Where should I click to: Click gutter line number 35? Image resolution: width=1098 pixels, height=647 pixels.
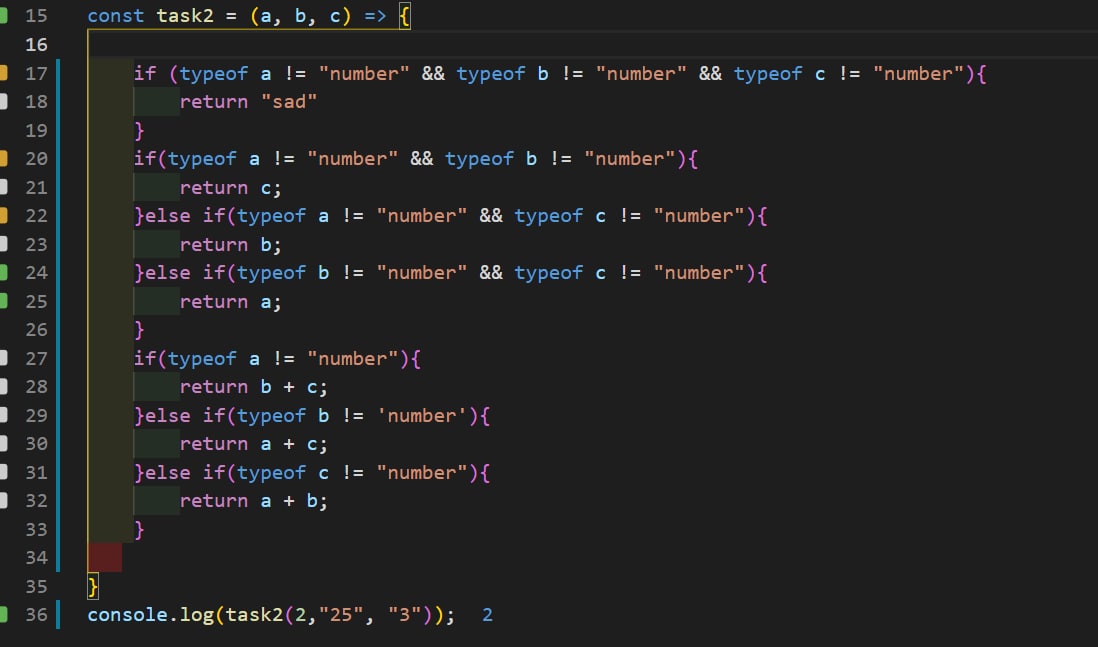click(x=36, y=586)
